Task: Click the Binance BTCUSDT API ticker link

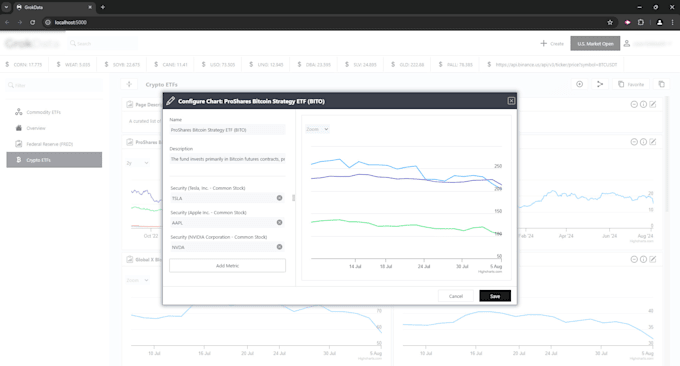Action: pos(552,64)
